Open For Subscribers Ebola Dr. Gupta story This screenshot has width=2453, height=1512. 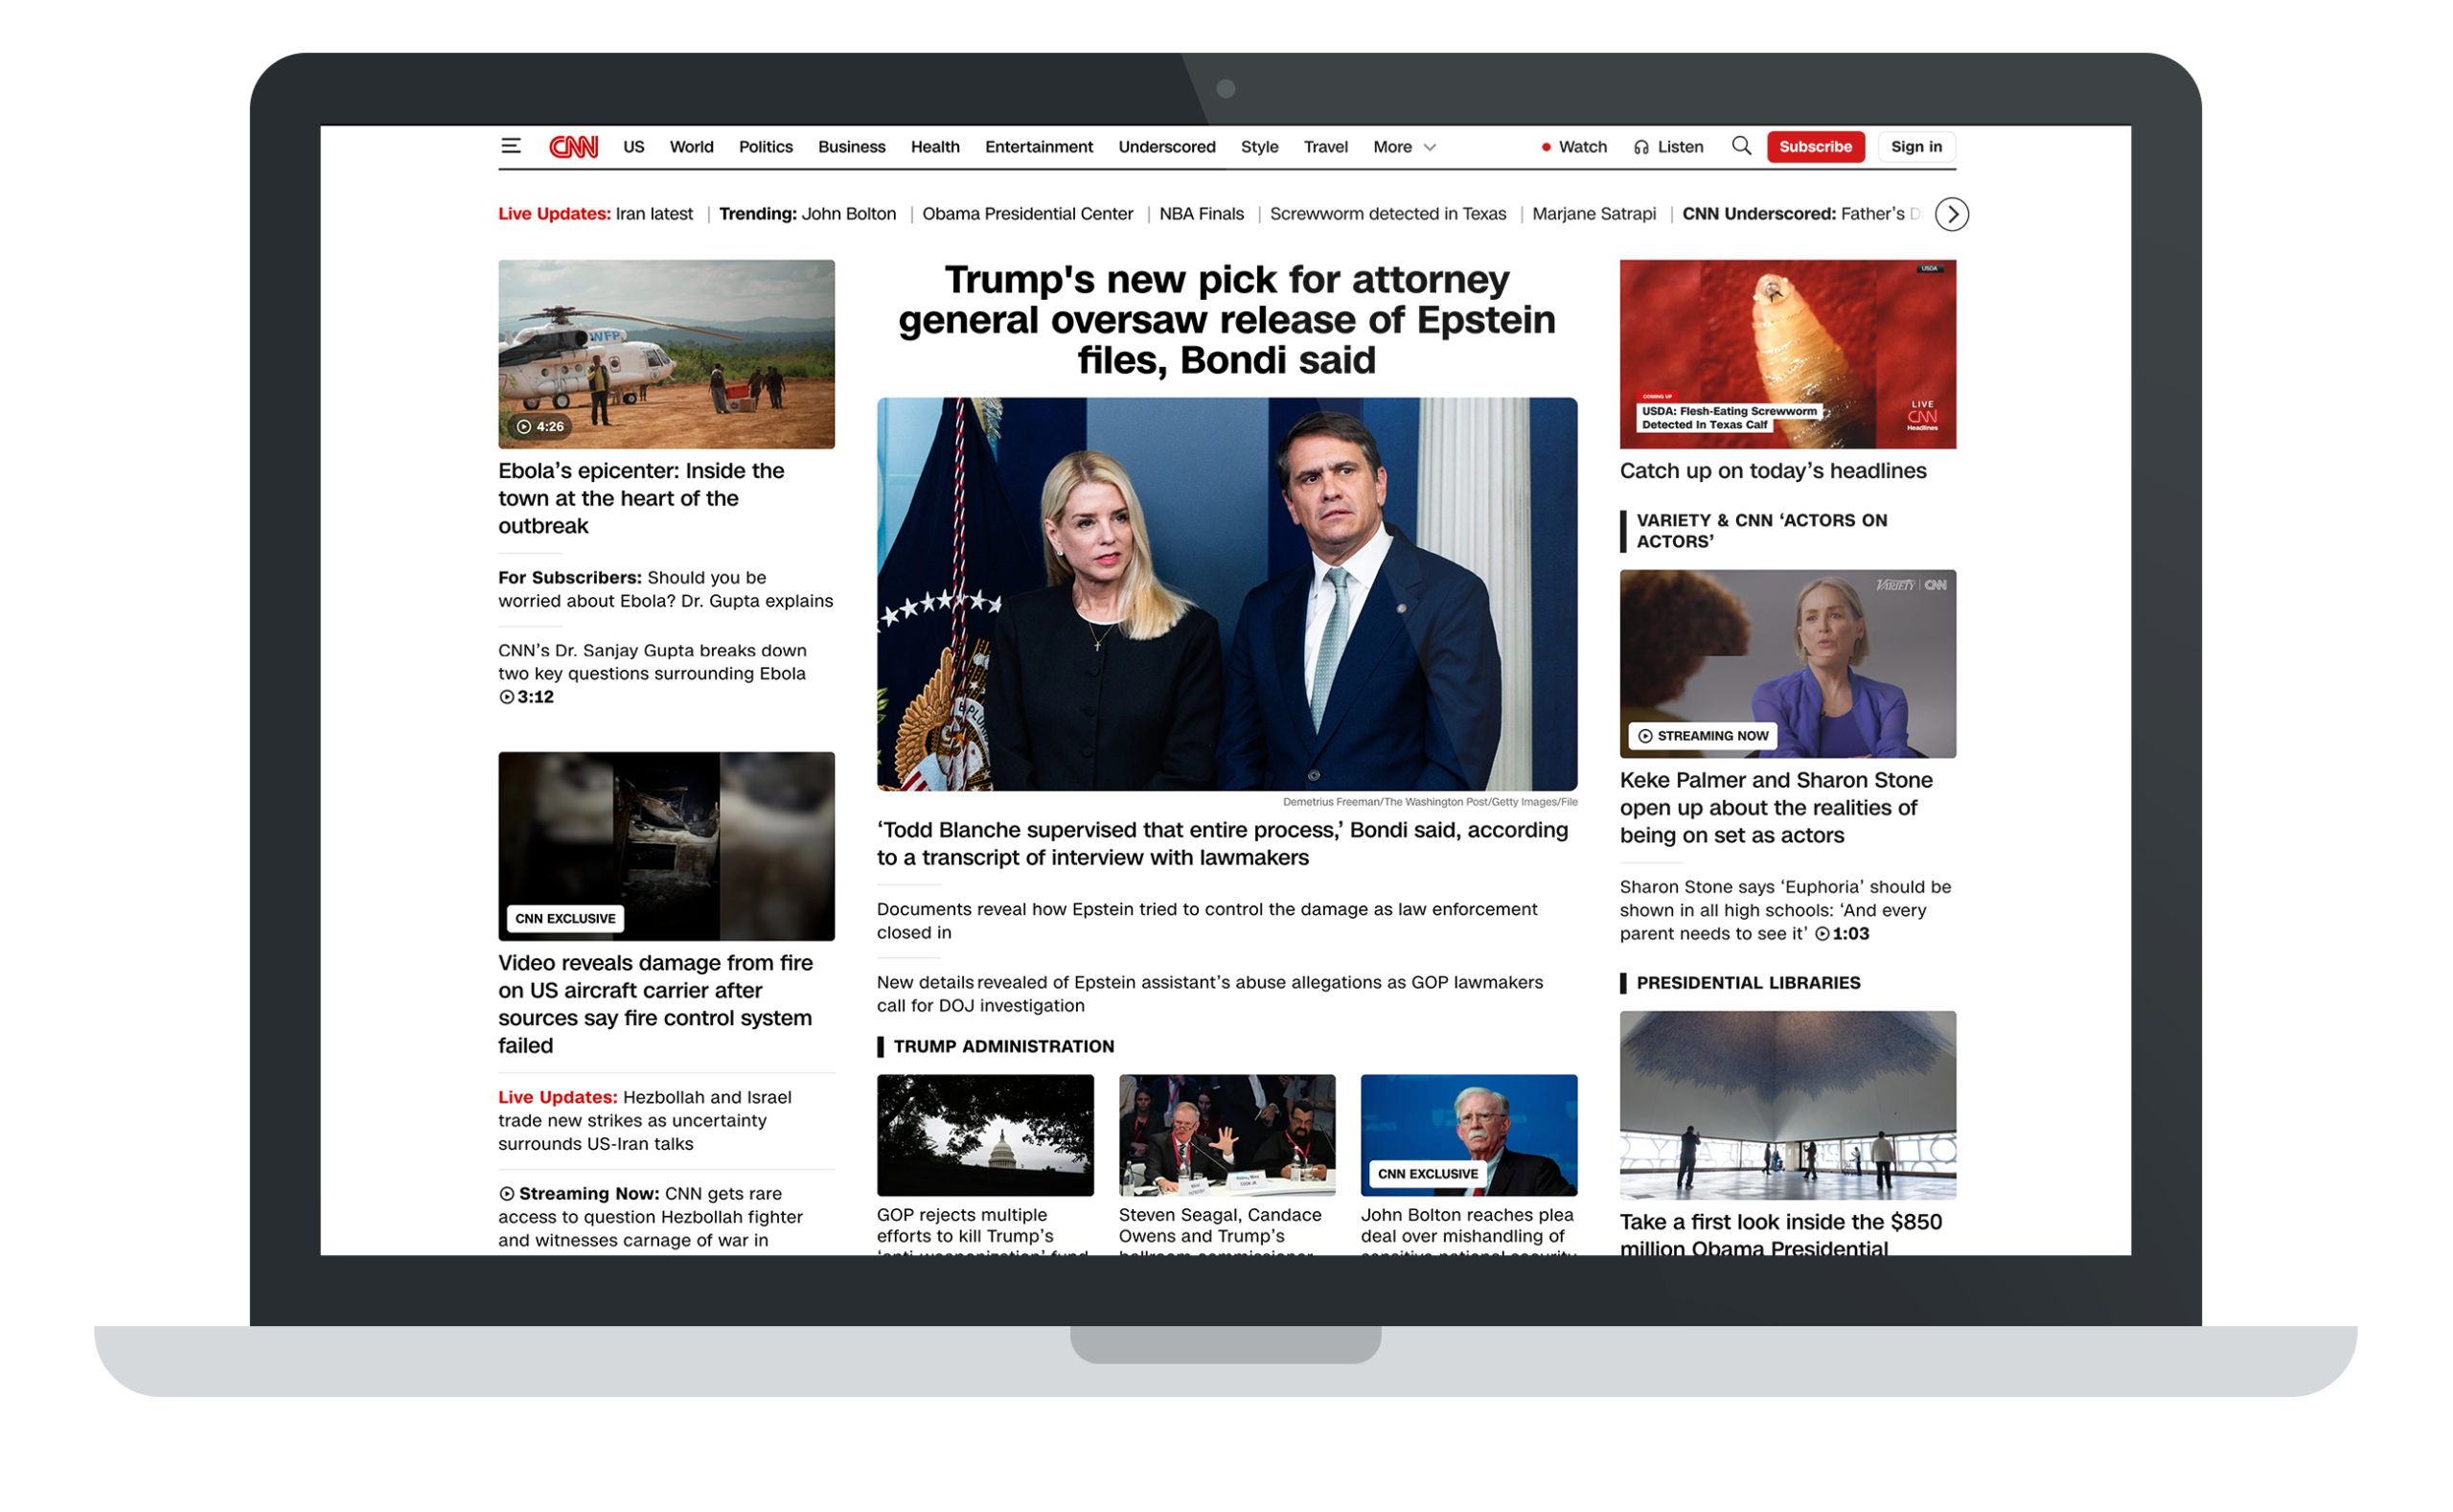tap(666, 589)
